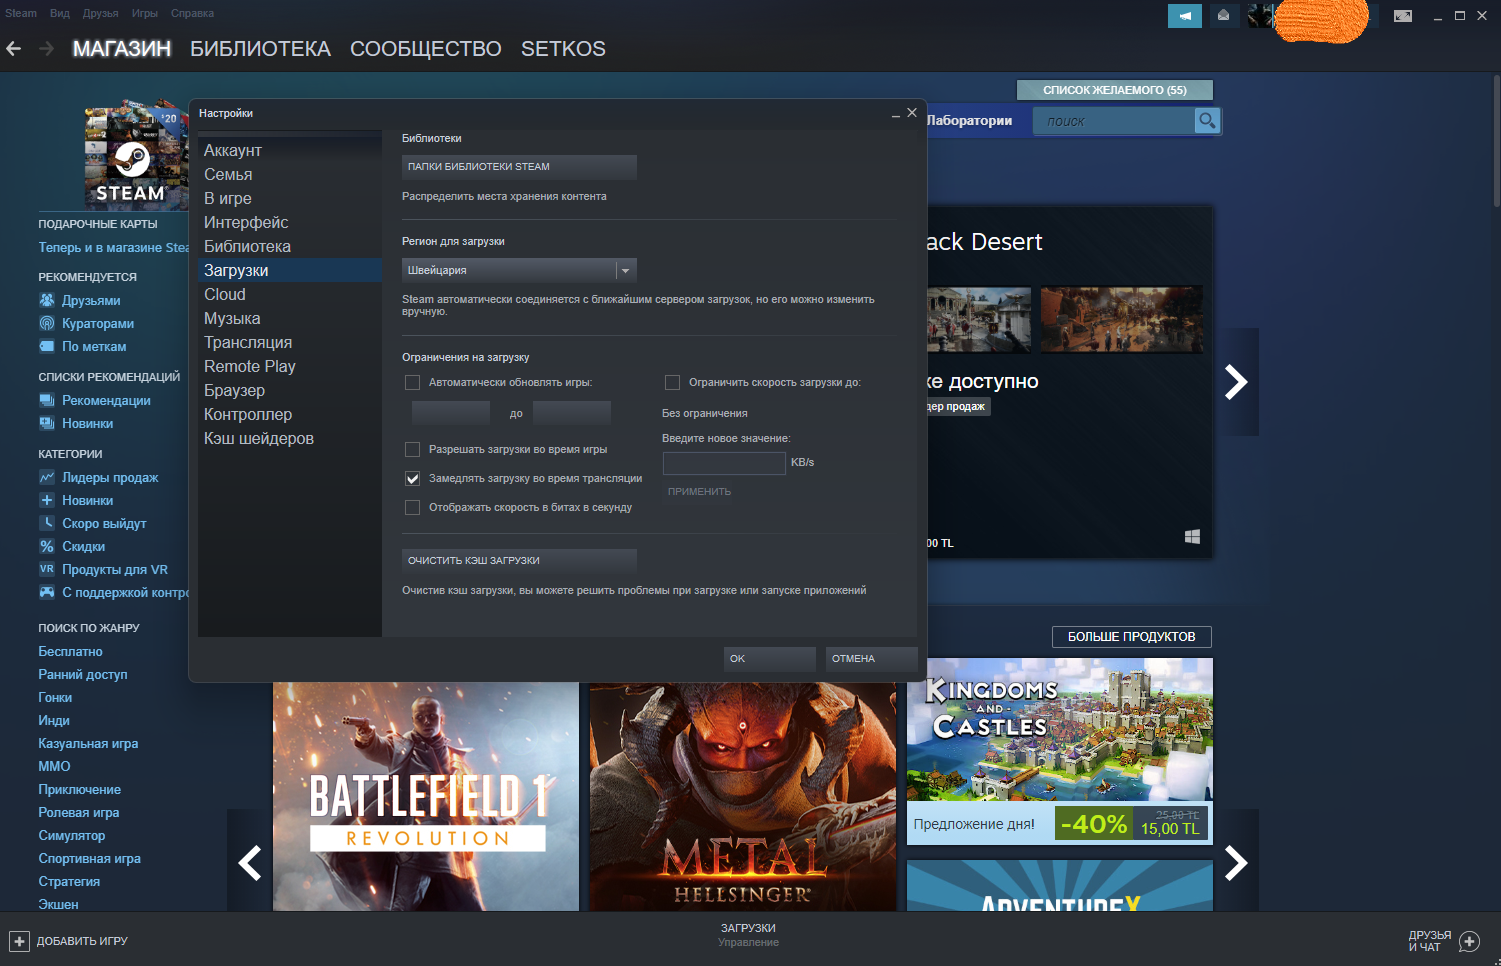The width and height of the screenshot is (1501, 966).
Task: Click БОЛЬШЕ ПРОДУКТОВ button
Action: click(1132, 637)
